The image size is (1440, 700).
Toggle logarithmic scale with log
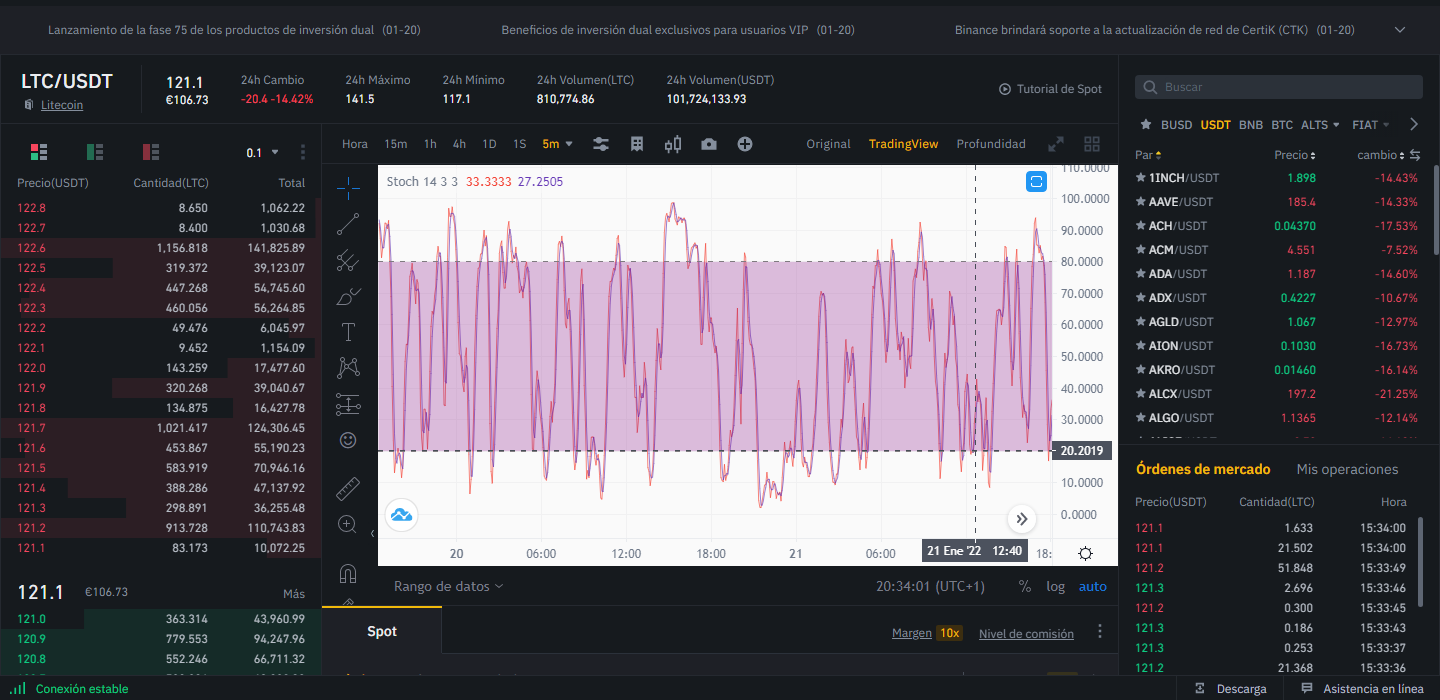tap(1056, 587)
